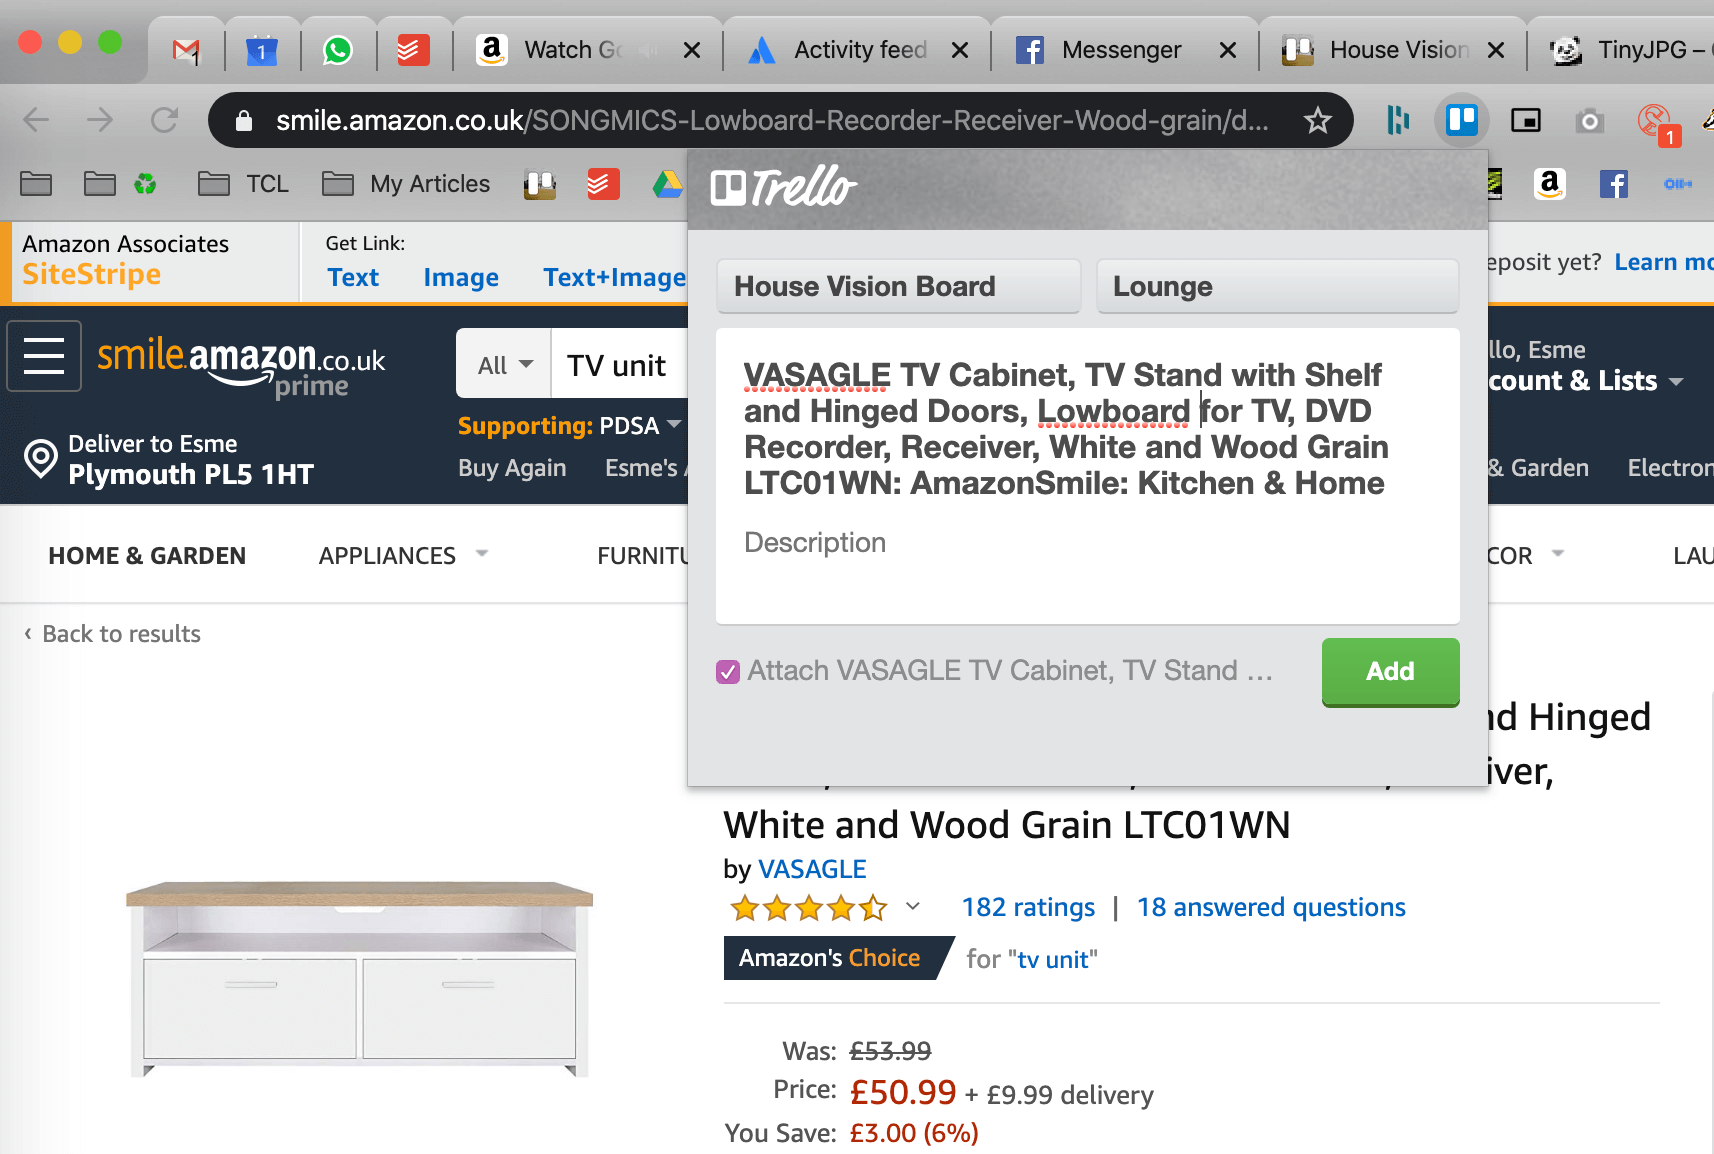
Task: Switch to the Messenger tab
Action: pos(1124,50)
